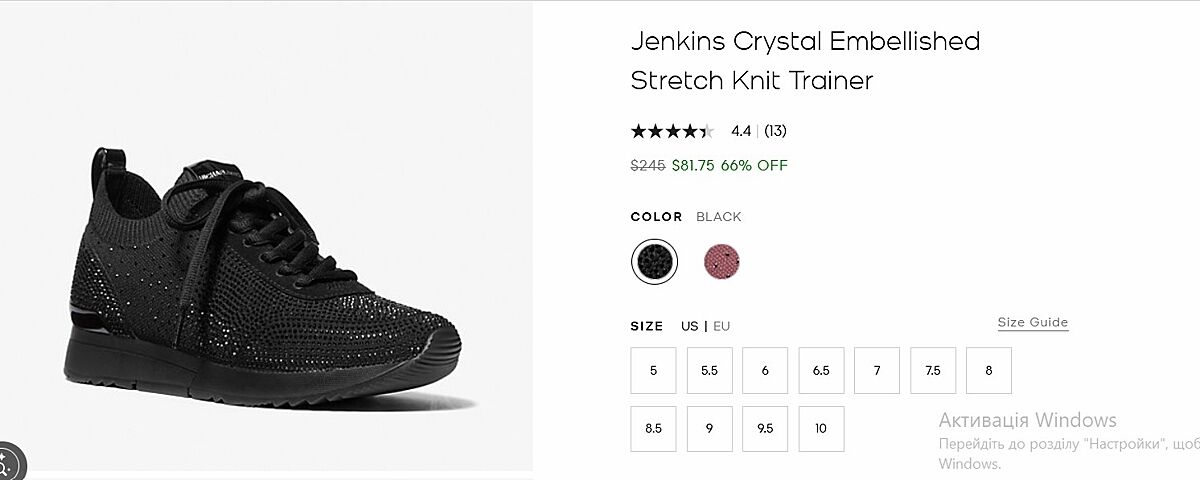Choose shoe size 9
The width and height of the screenshot is (1200, 480).
pyautogui.click(x=709, y=429)
